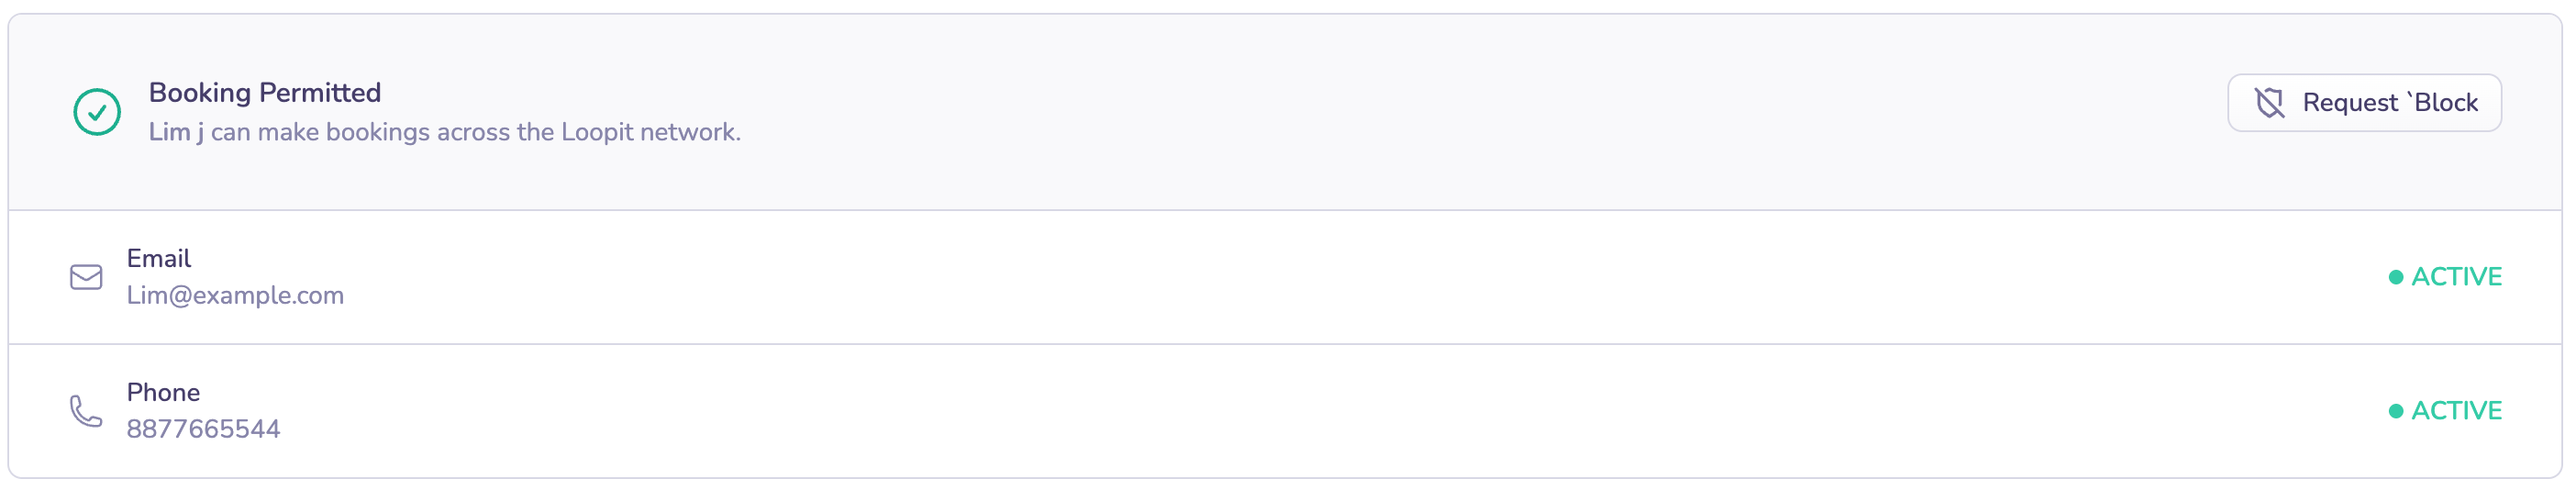Select the phone number 8877665544

pyautogui.click(x=203, y=430)
